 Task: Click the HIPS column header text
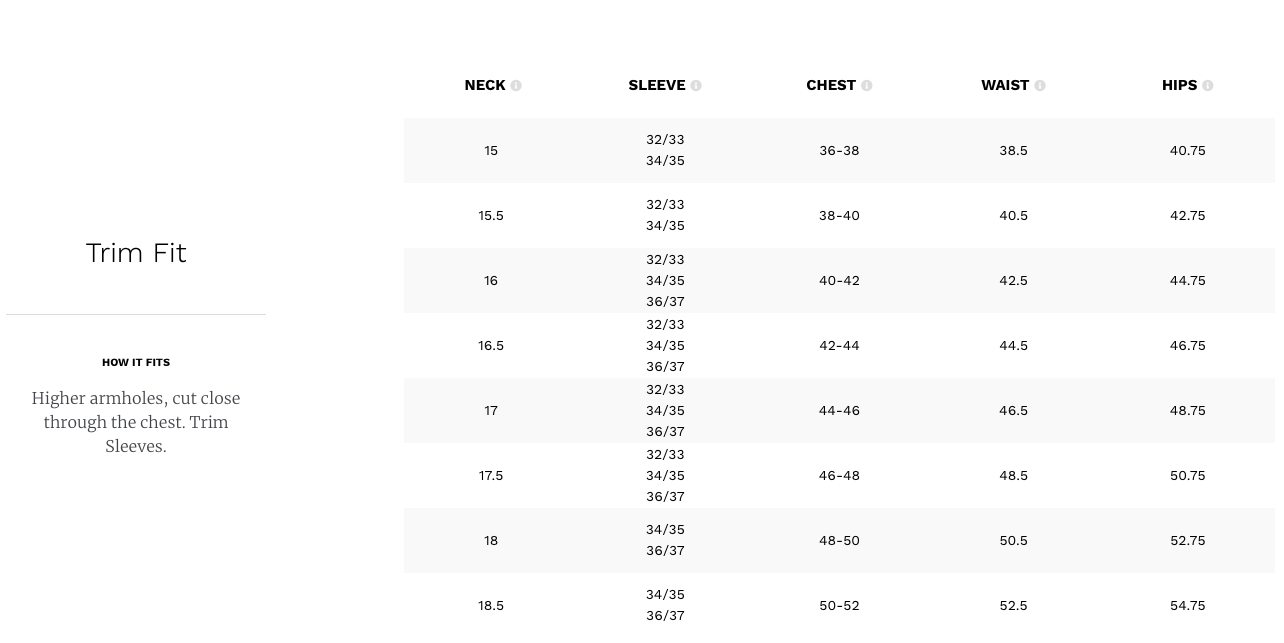(1179, 86)
